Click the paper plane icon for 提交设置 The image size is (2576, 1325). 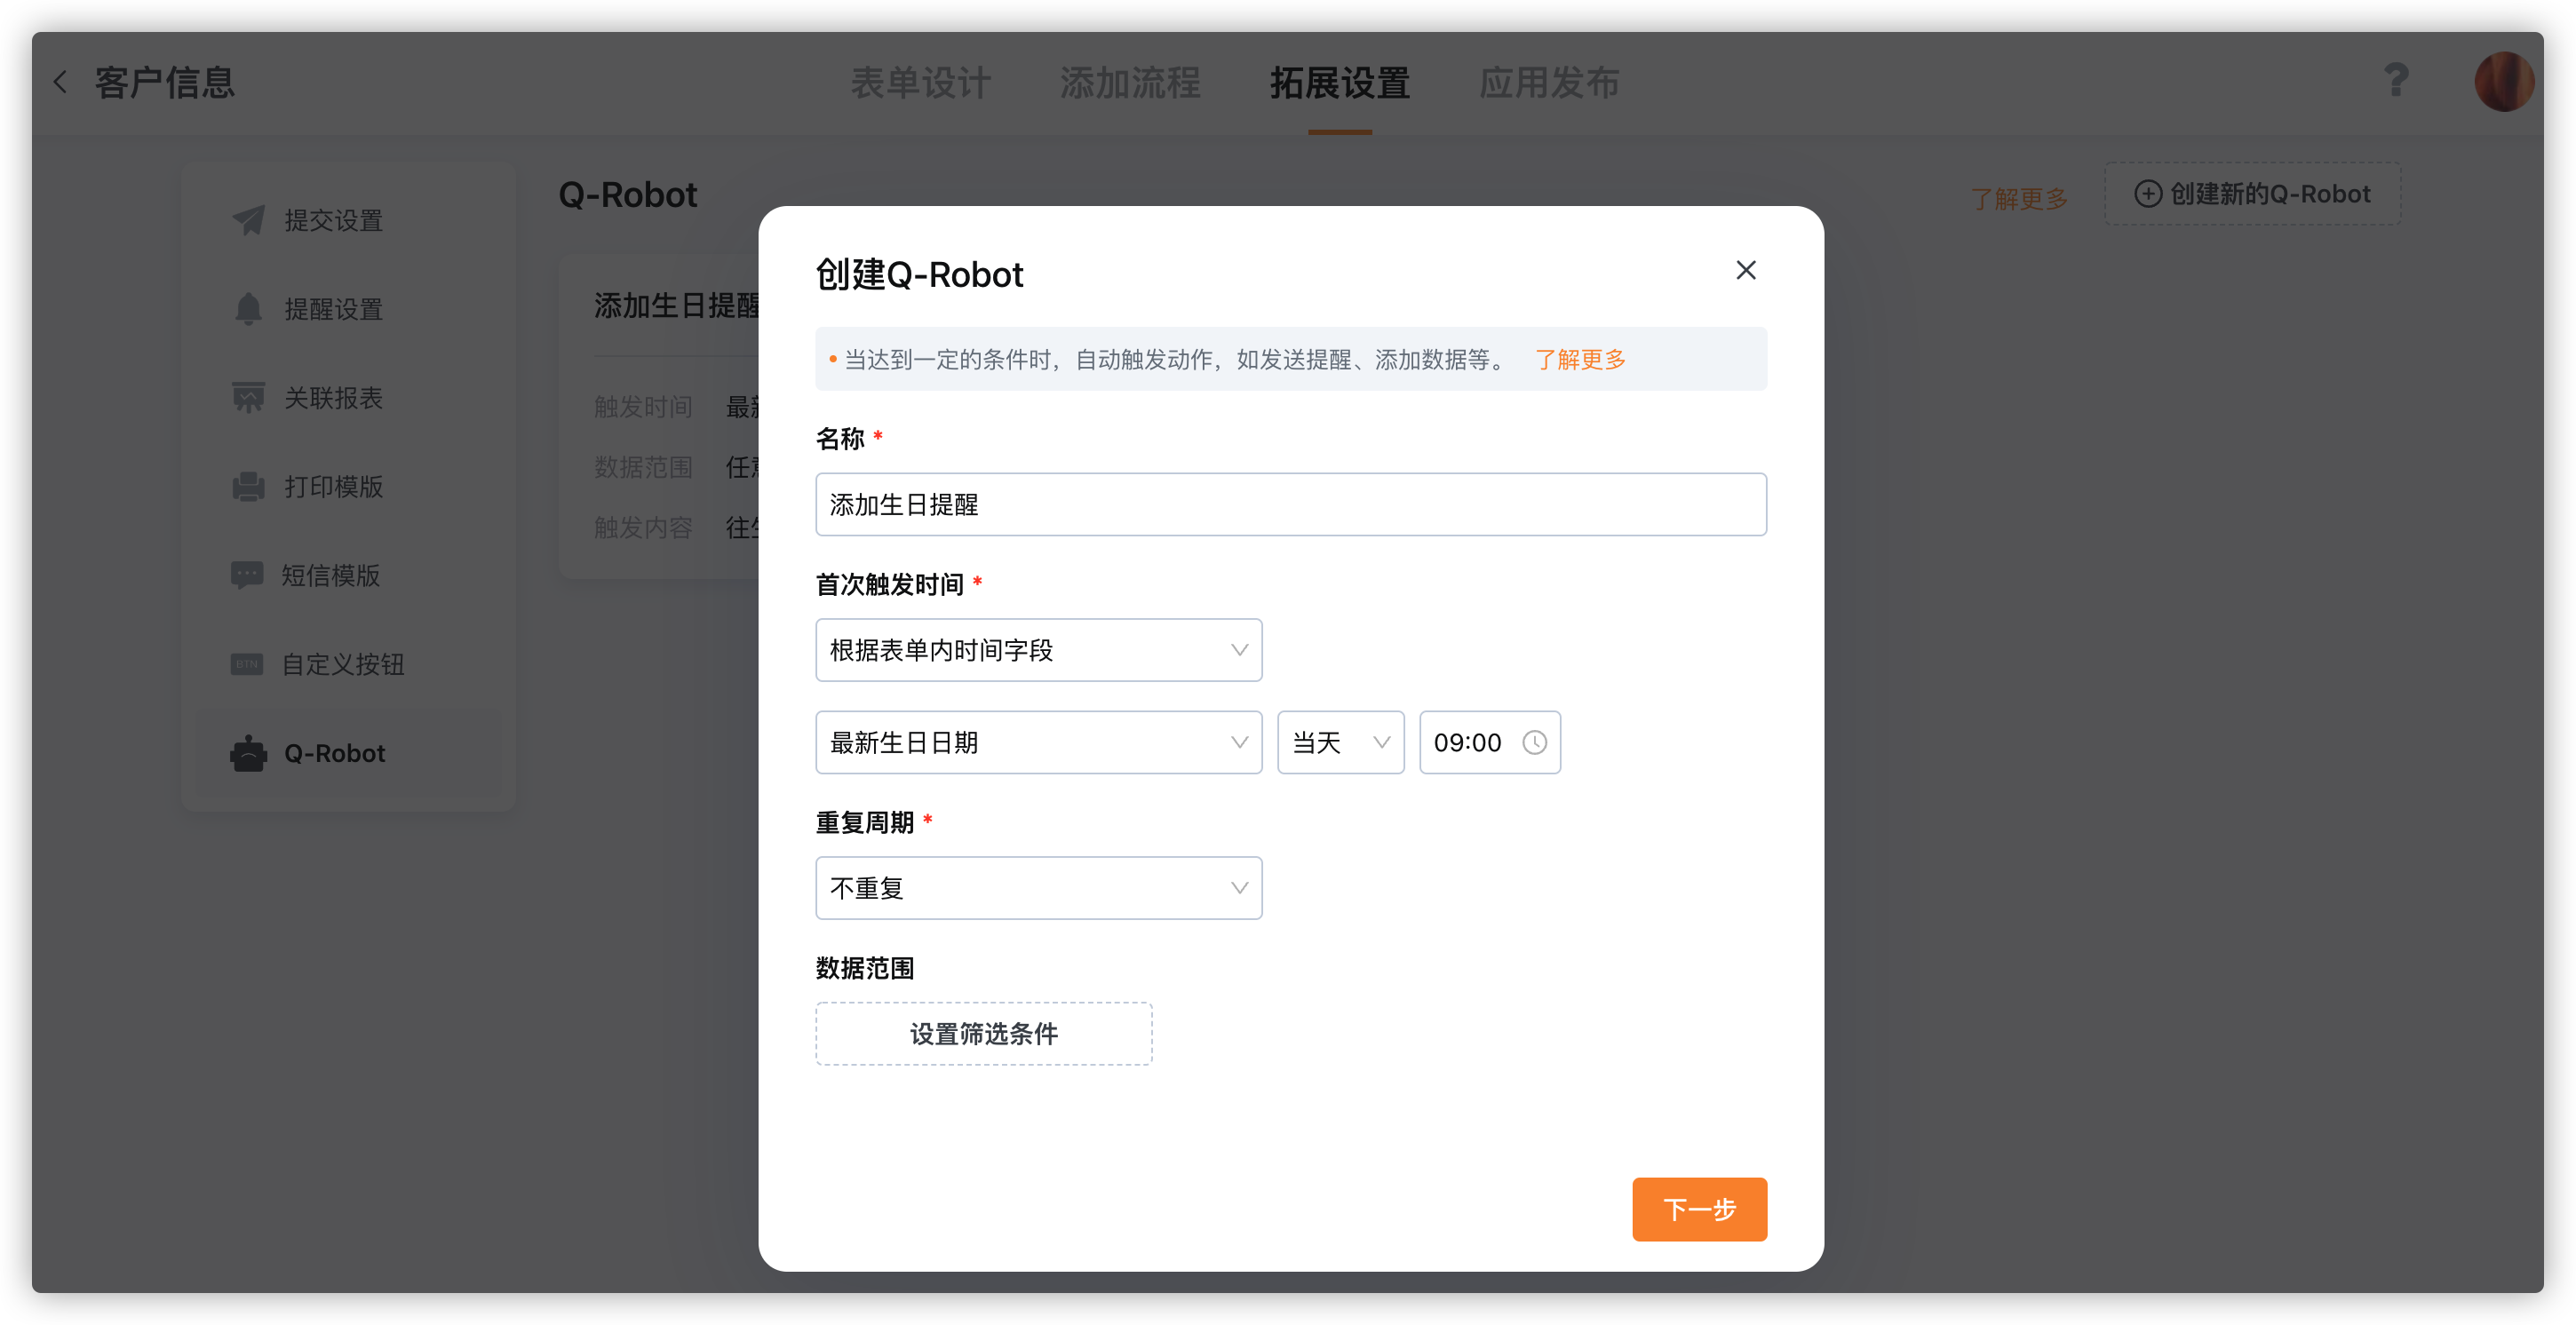tap(248, 220)
